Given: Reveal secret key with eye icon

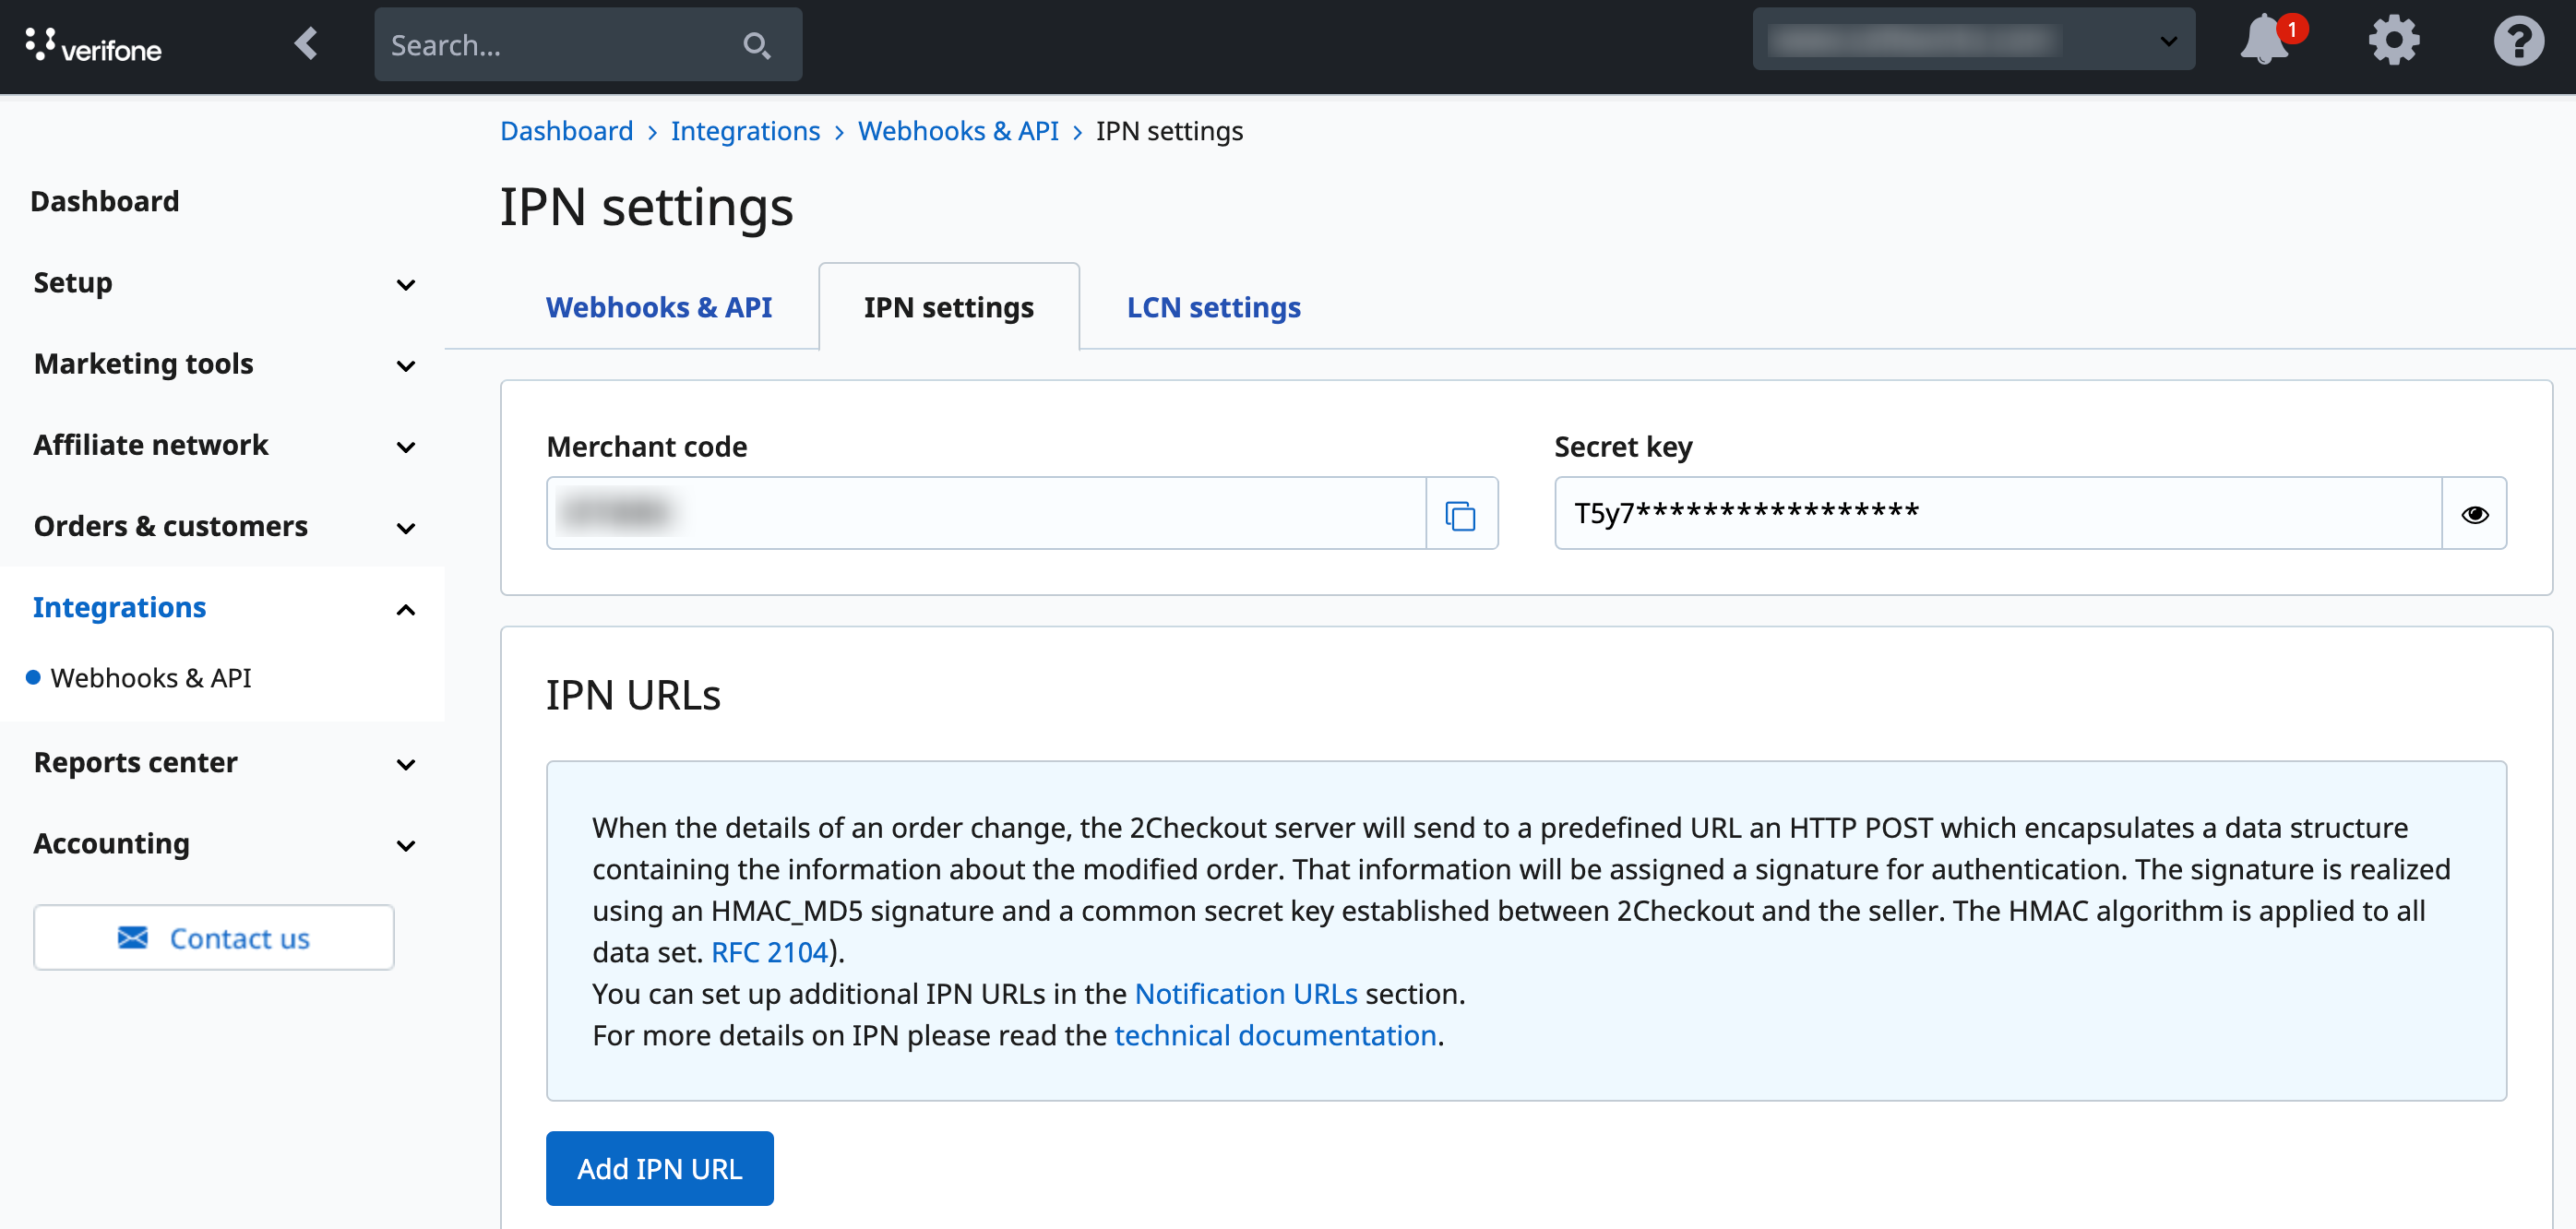Looking at the screenshot, I should coord(2474,514).
